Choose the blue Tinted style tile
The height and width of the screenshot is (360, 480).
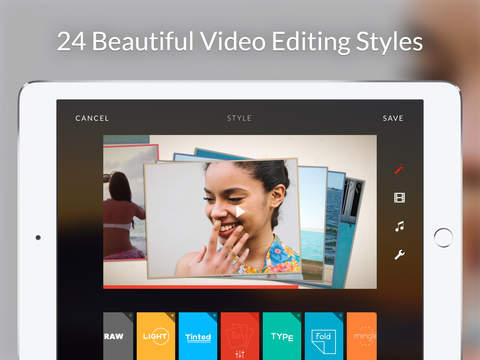pos(198,336)
